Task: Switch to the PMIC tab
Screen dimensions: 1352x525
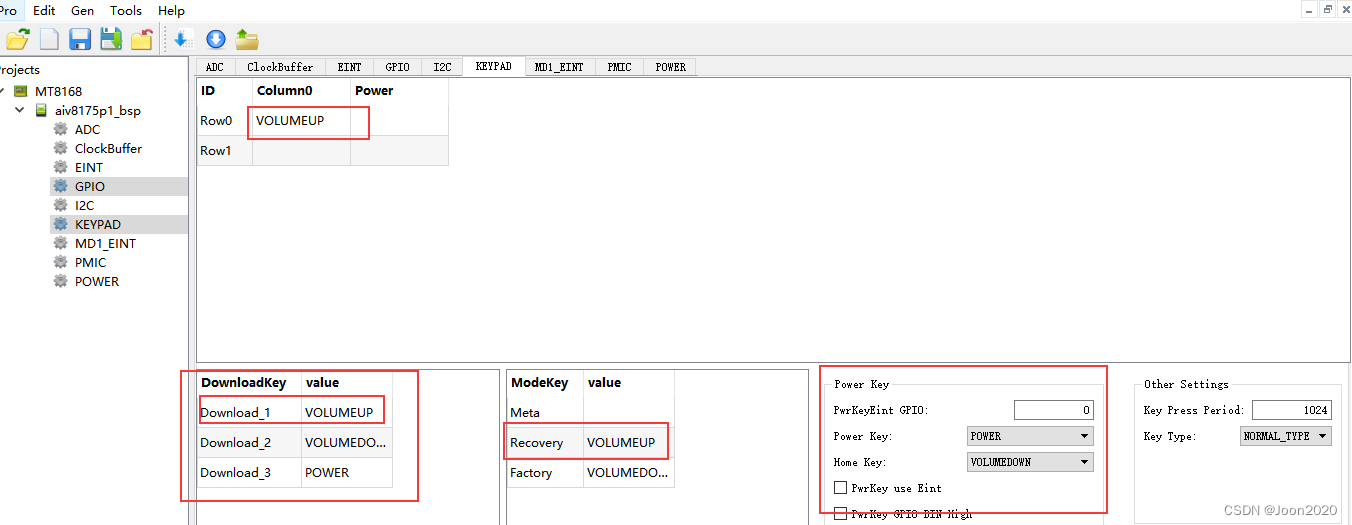Action: click(x=620, y=67)
